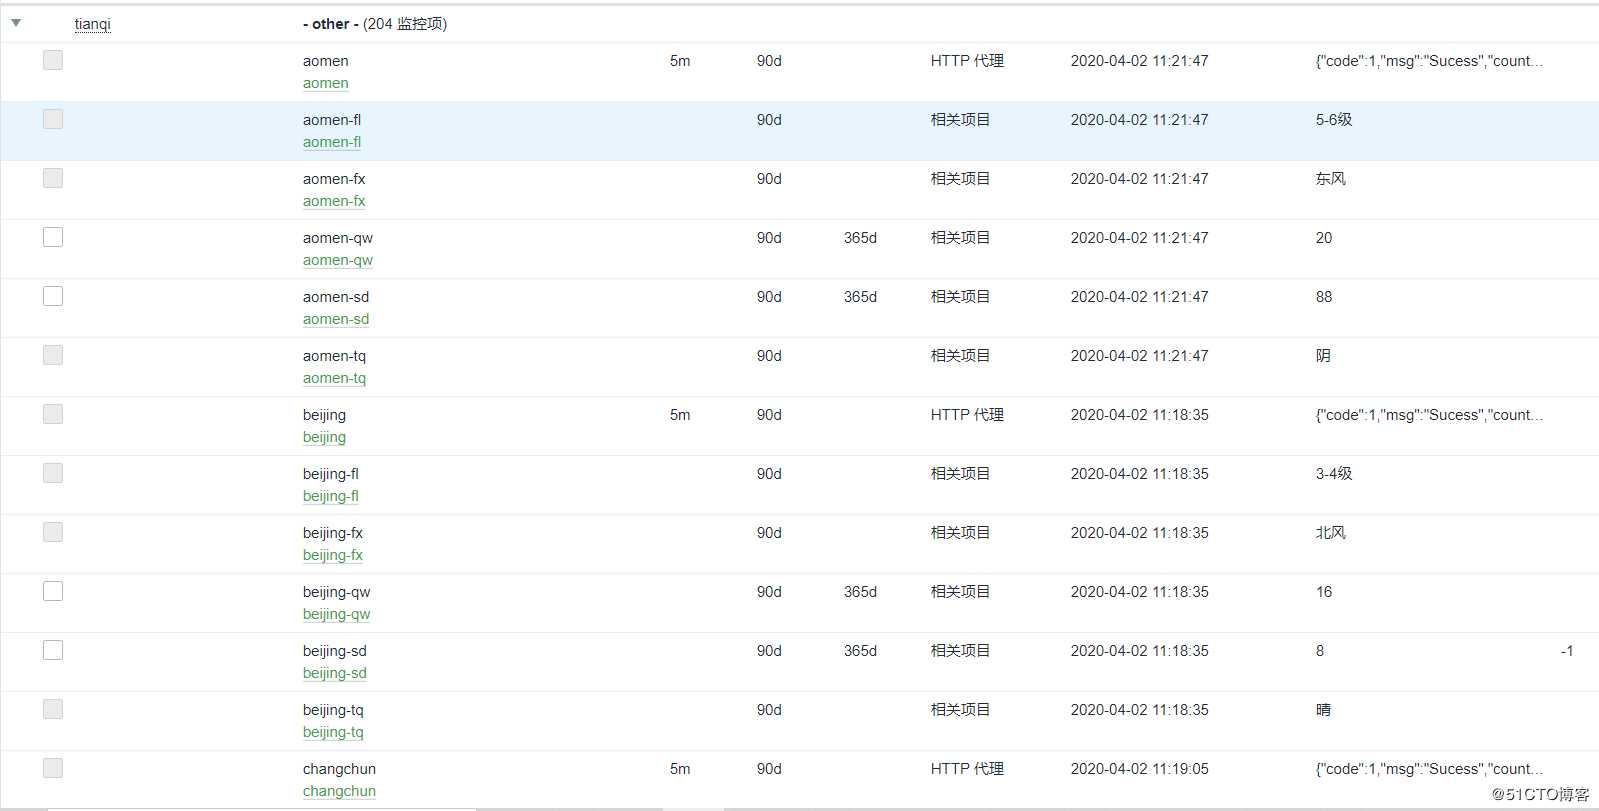Image resolution: width=1599 pixels, height=811 pixels.
Task: Click the value 3-4级 for beijing-fl
Action: coord(1334,474)
